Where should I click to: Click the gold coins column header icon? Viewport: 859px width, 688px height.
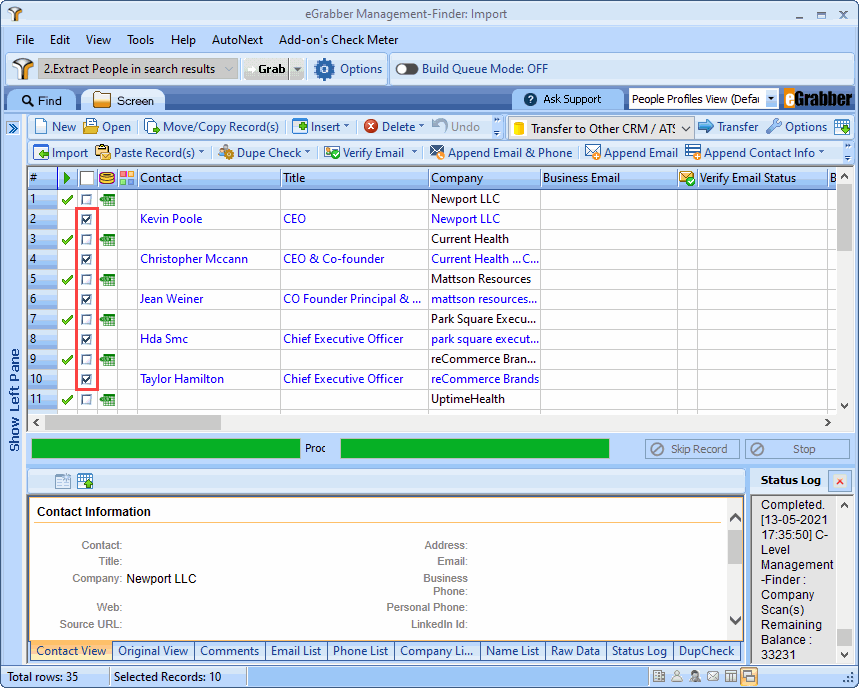(x=107, y=178)
